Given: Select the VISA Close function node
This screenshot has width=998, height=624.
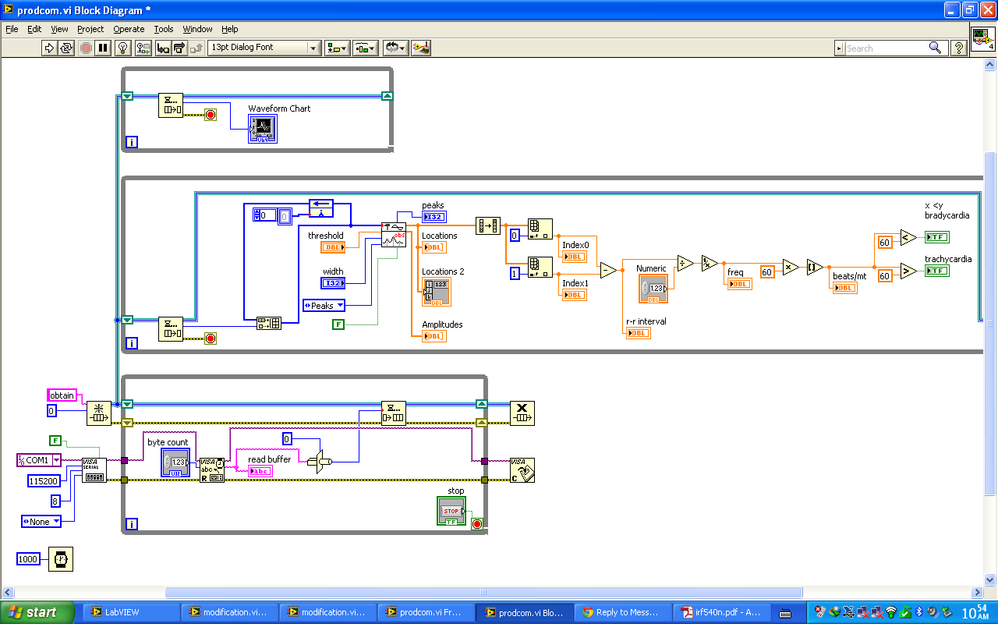Looking at the screenshot, I should pos(522,471).
